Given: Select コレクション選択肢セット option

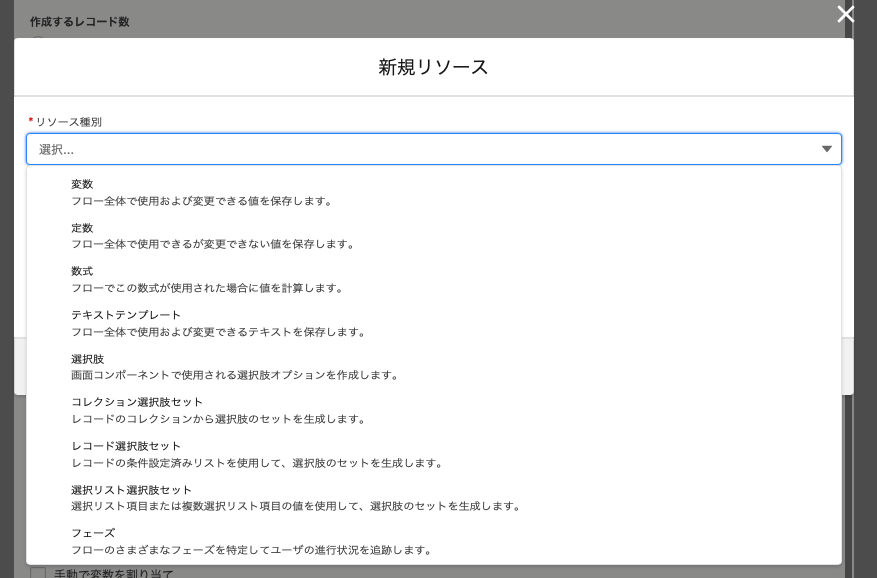Looking at the screenshot, I should click(x=433, y=411).
